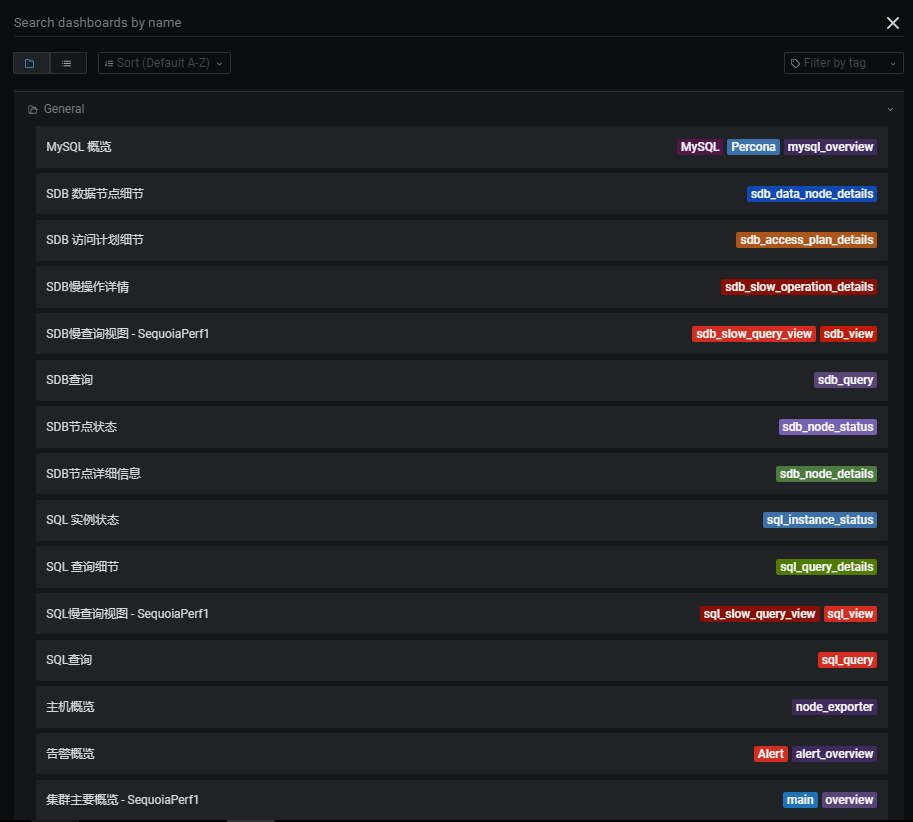Switch to folder view layout

[x=31, y=63]
